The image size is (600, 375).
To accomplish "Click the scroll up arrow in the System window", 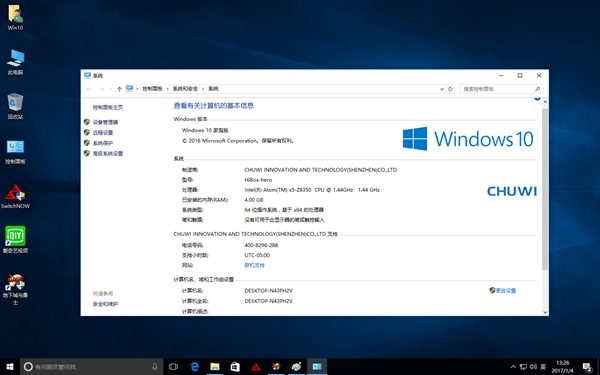I will (545, 102).
